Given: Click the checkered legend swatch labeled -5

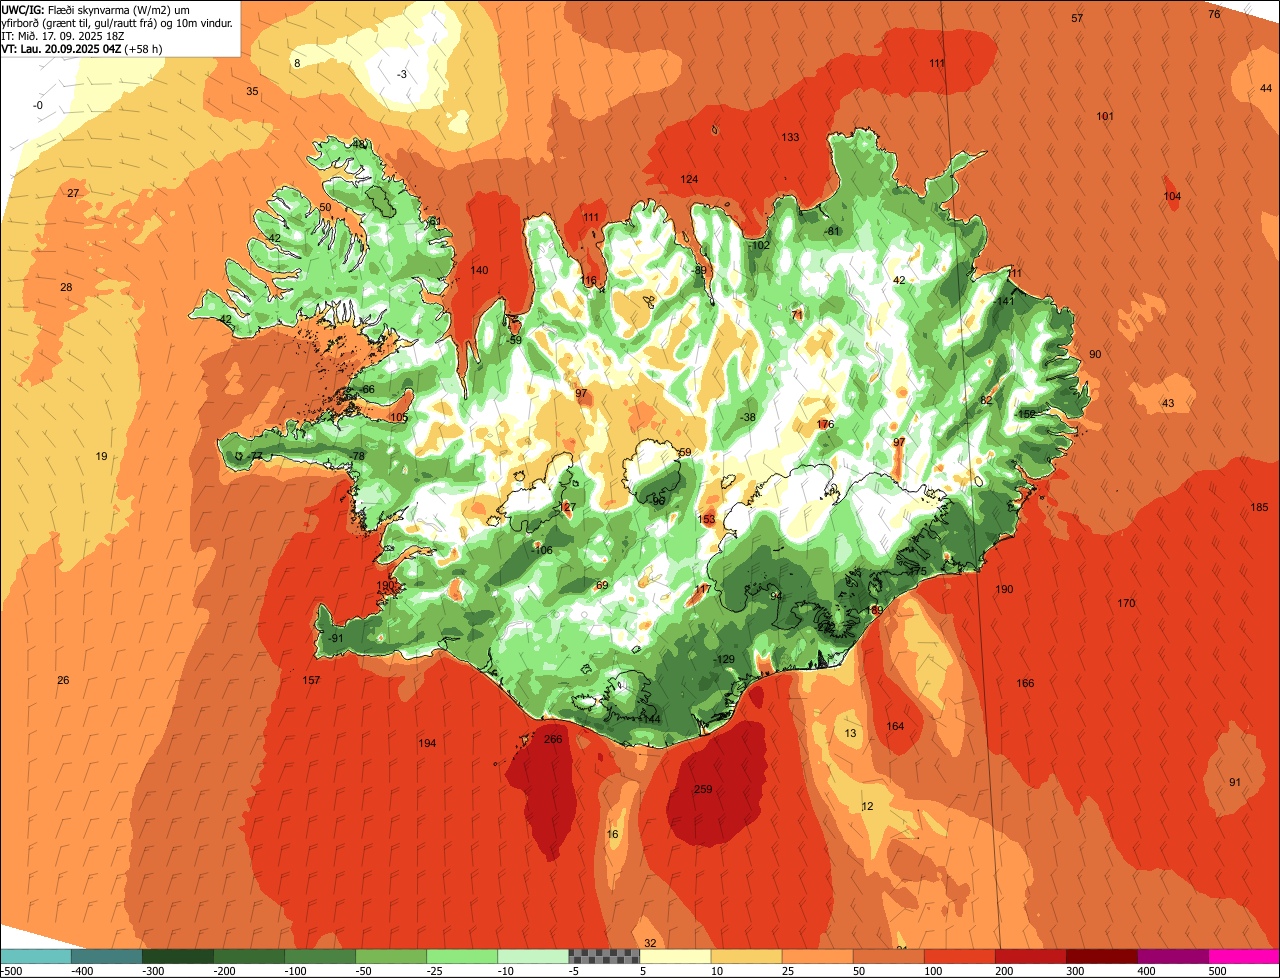Looking at the screenshot, I should 604,957.
